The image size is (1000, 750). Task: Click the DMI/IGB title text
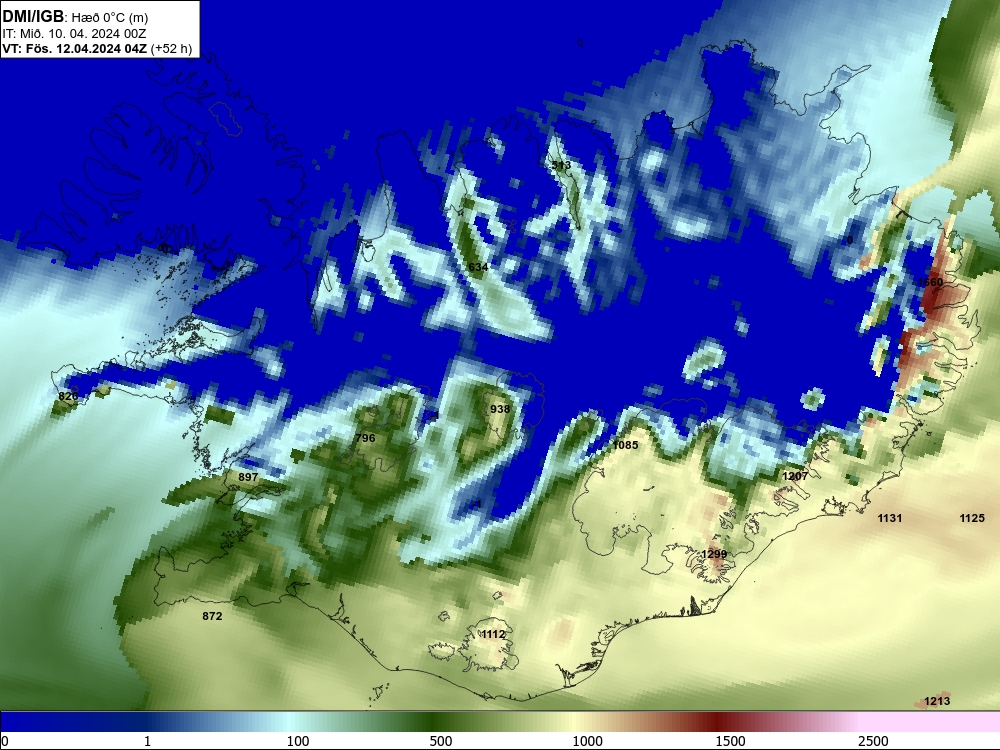click(33, 17)
